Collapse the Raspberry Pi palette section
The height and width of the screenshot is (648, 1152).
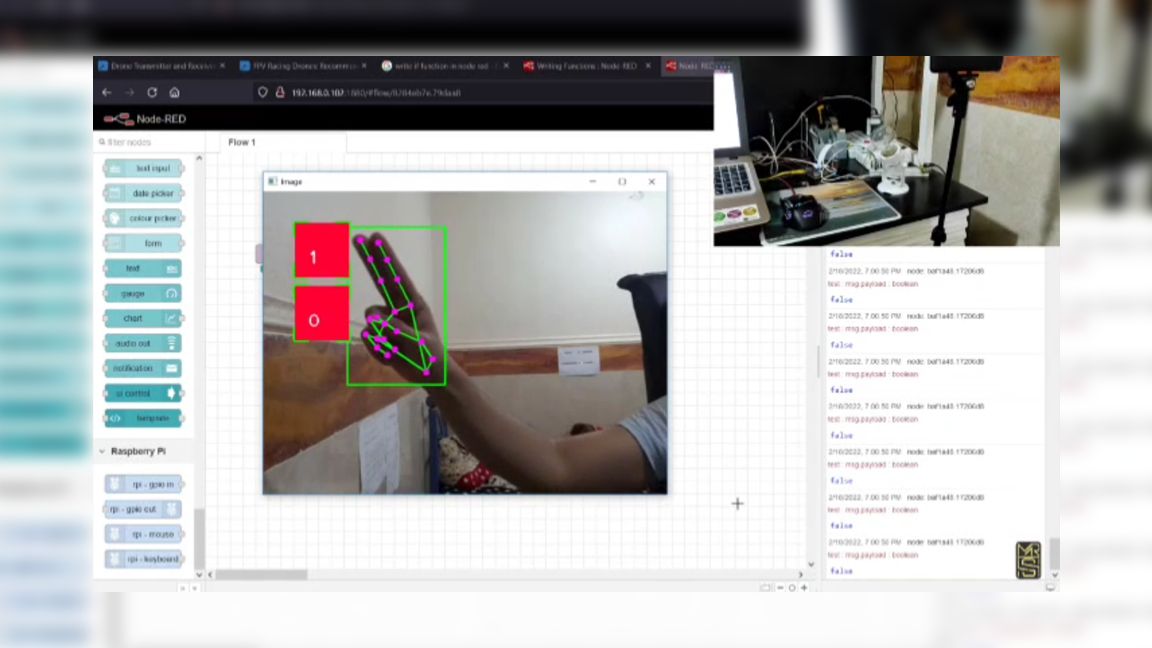tap(100, 451)
